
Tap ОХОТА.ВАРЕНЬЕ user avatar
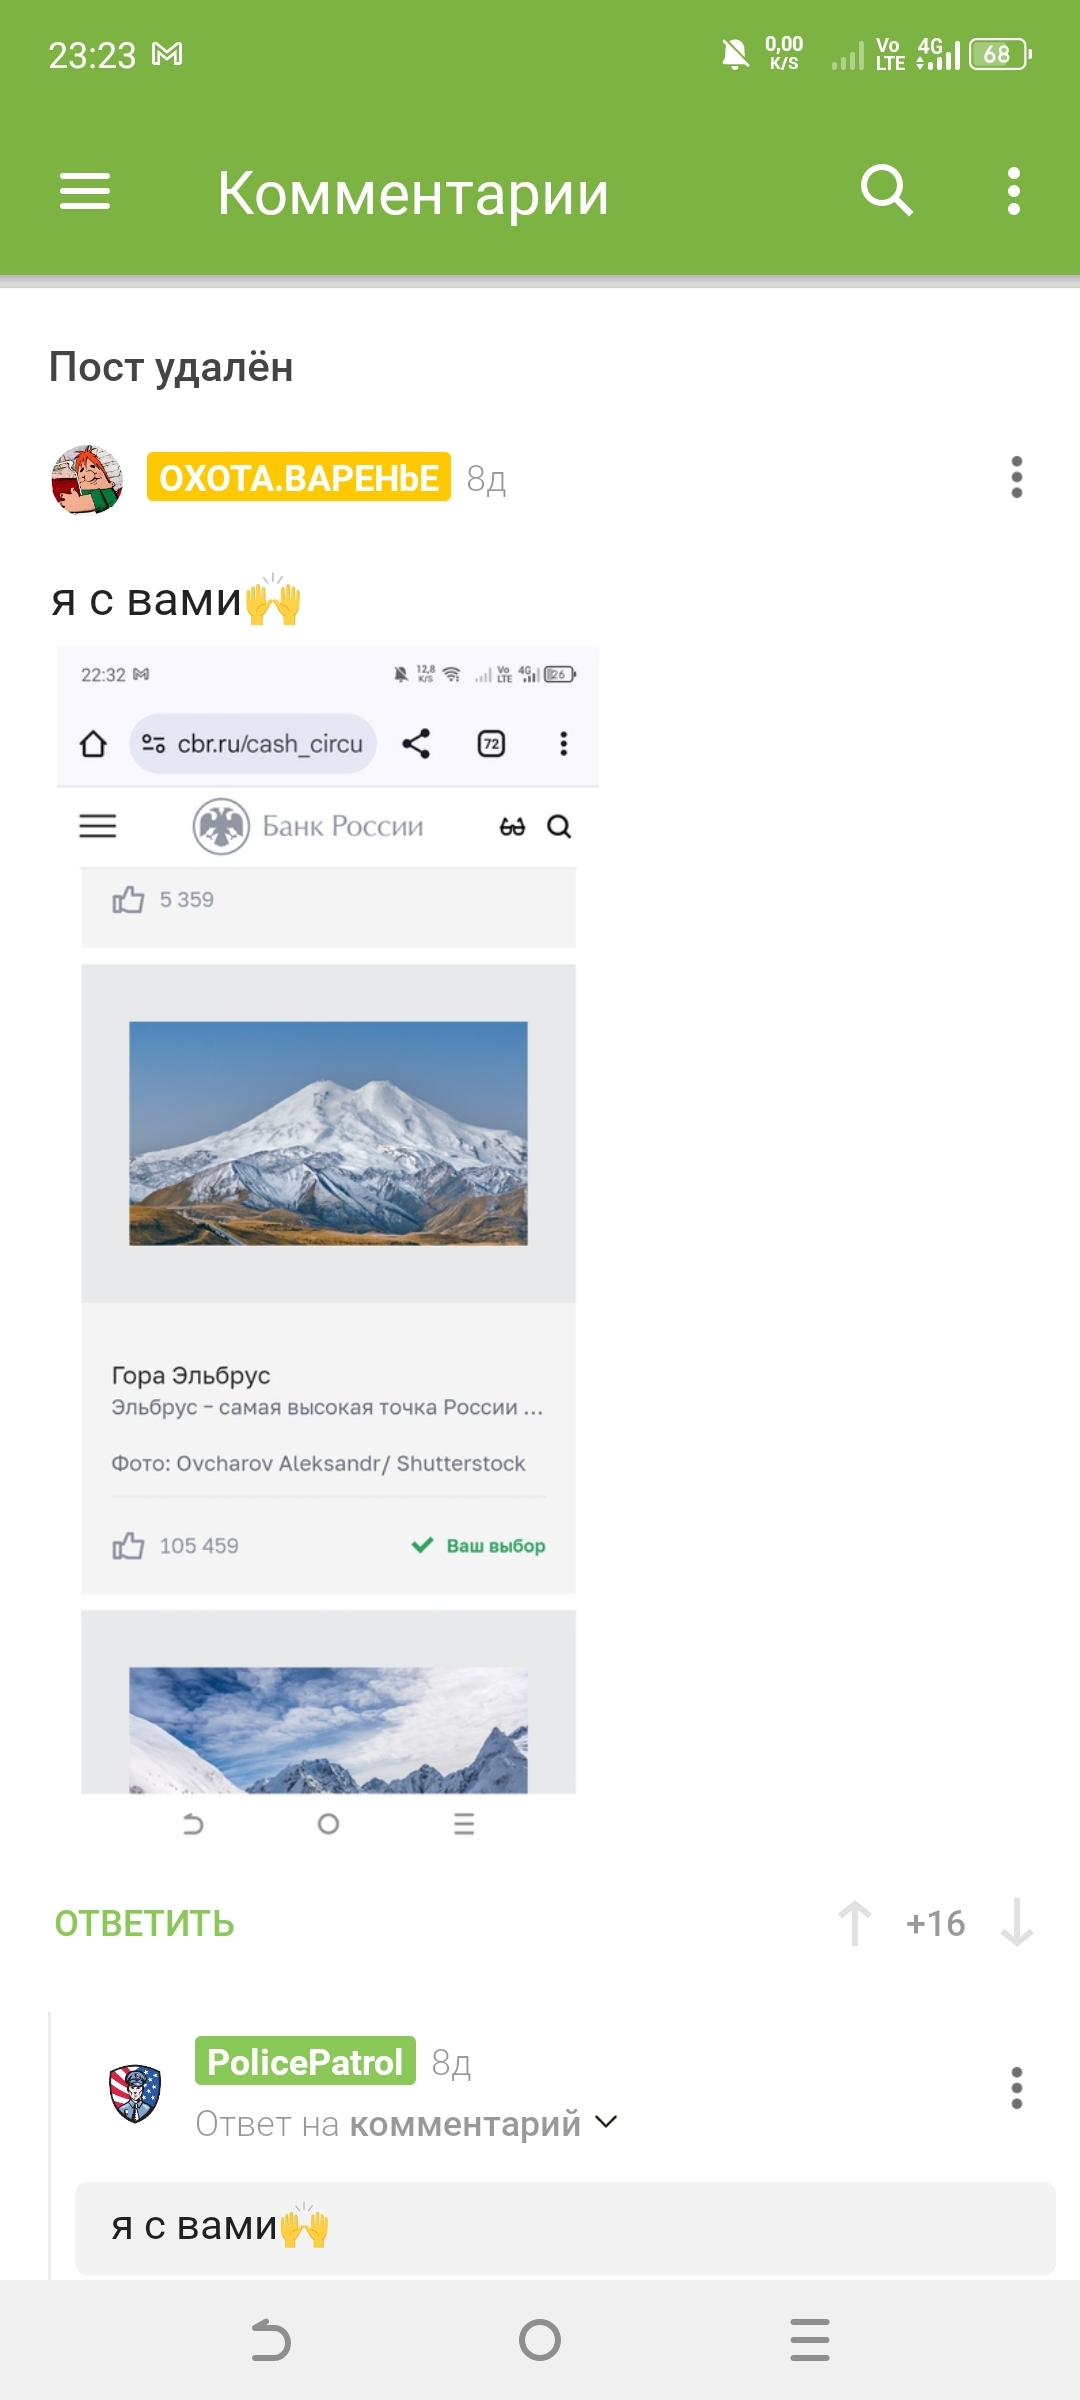87,480
